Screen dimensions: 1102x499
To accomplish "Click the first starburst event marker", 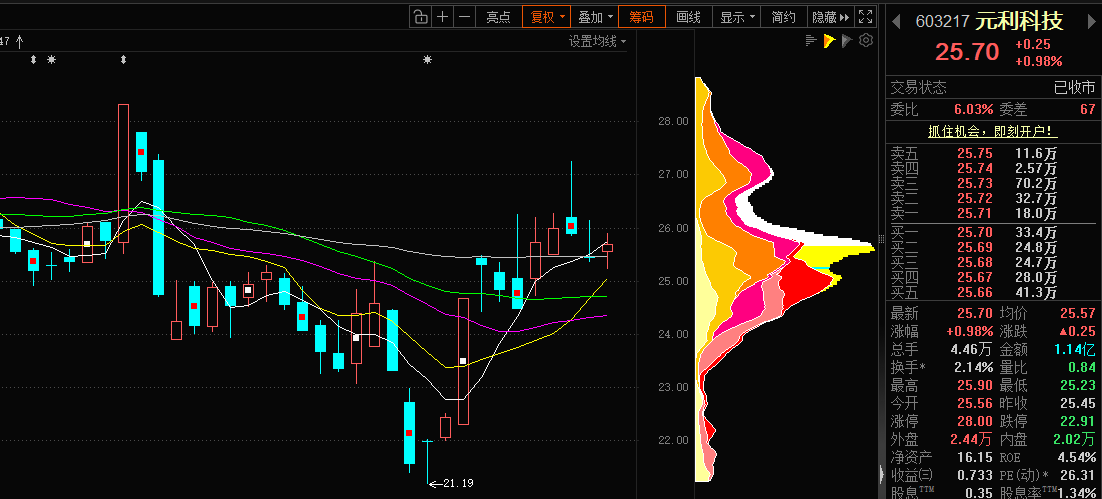I will point(51,60).
